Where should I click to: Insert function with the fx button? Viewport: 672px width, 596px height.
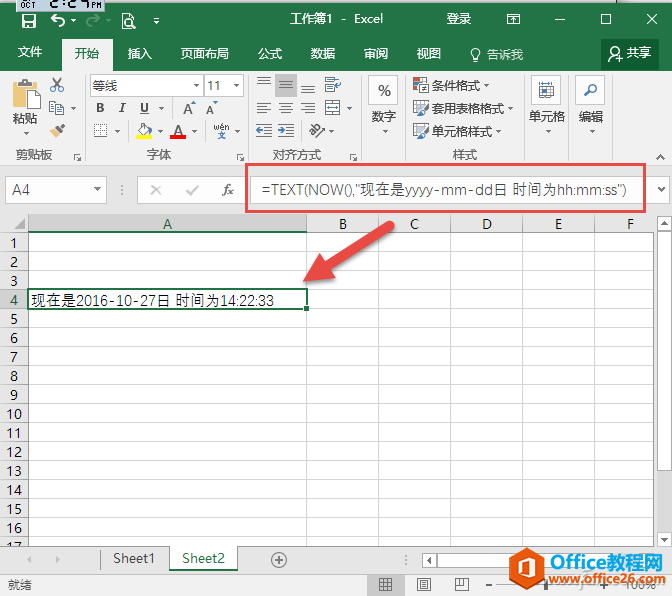pyautogui.click(x=228, y=190)
